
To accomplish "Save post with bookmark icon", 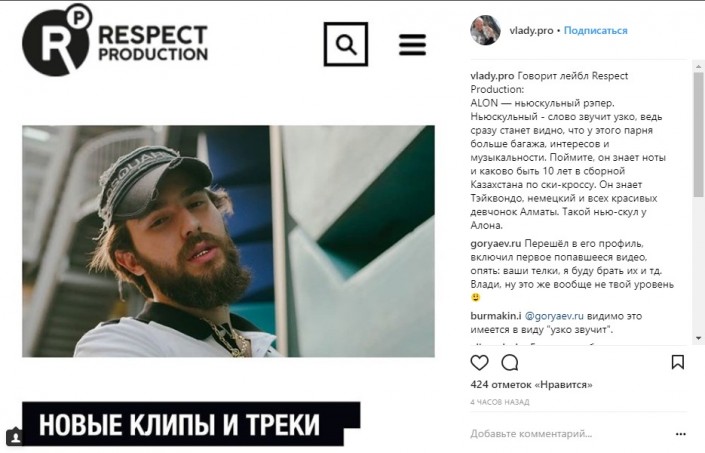I will click(678, 362).
